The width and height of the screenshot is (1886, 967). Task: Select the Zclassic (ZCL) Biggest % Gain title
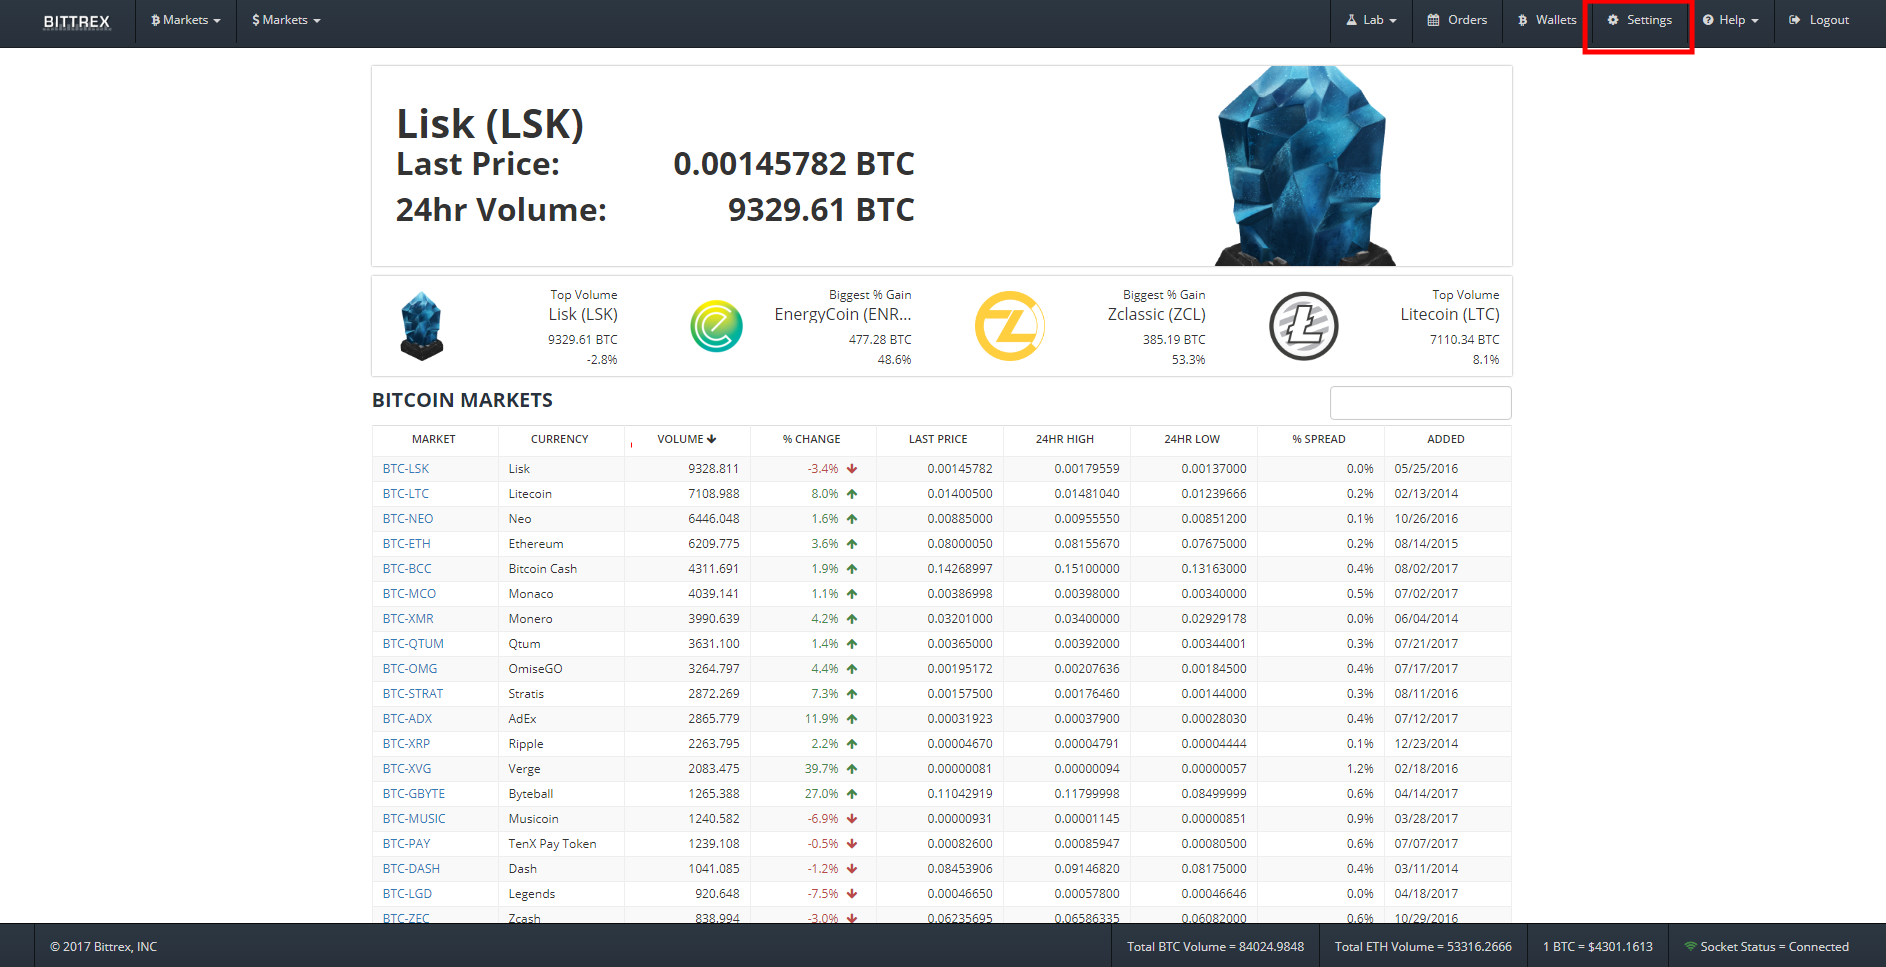pos(1156,314)
